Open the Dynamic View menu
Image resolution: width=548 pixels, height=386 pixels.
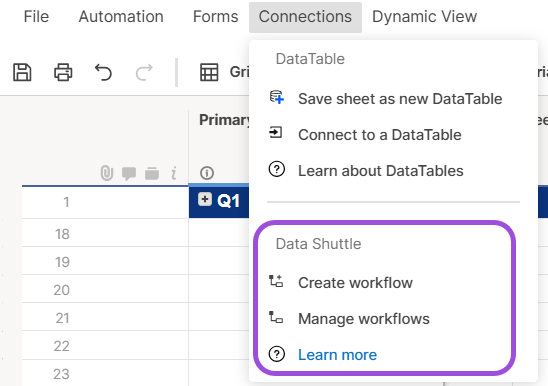[424, 17]
